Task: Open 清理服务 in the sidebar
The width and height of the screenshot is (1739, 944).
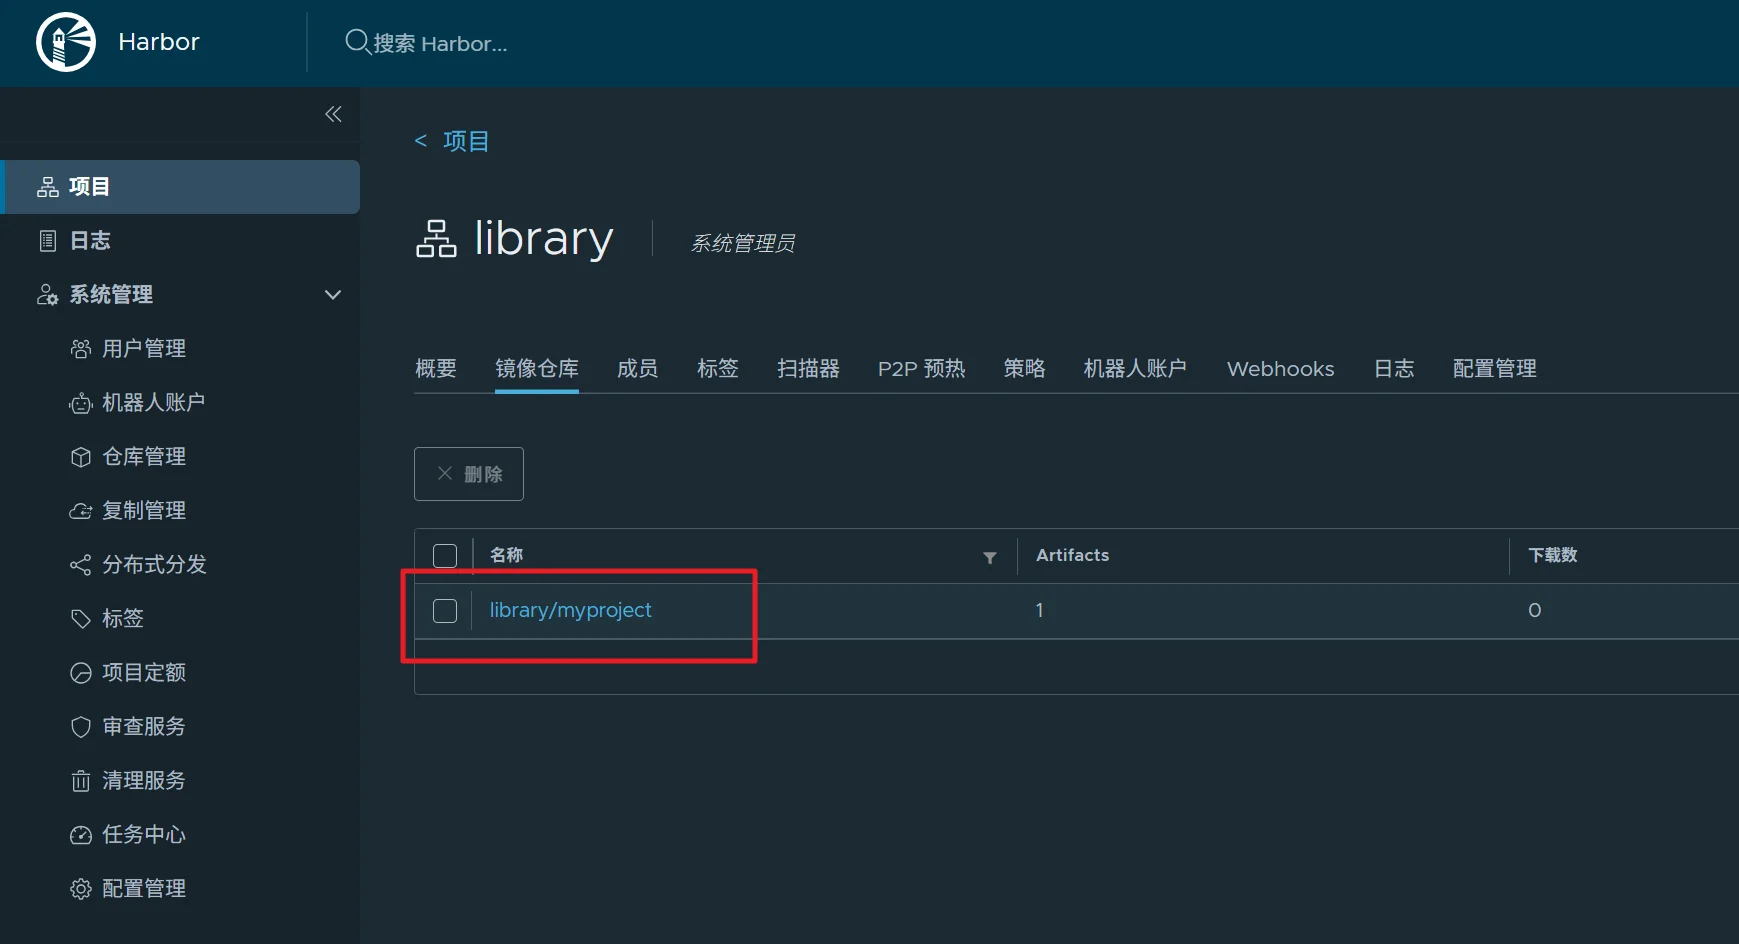Action: point(144,781)
